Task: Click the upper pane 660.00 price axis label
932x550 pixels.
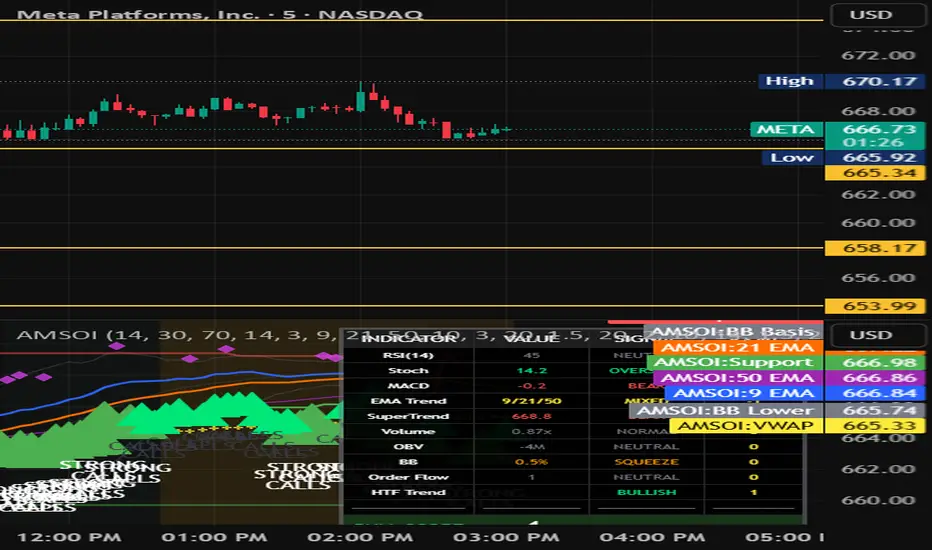Action: click(x=878, y=223)
